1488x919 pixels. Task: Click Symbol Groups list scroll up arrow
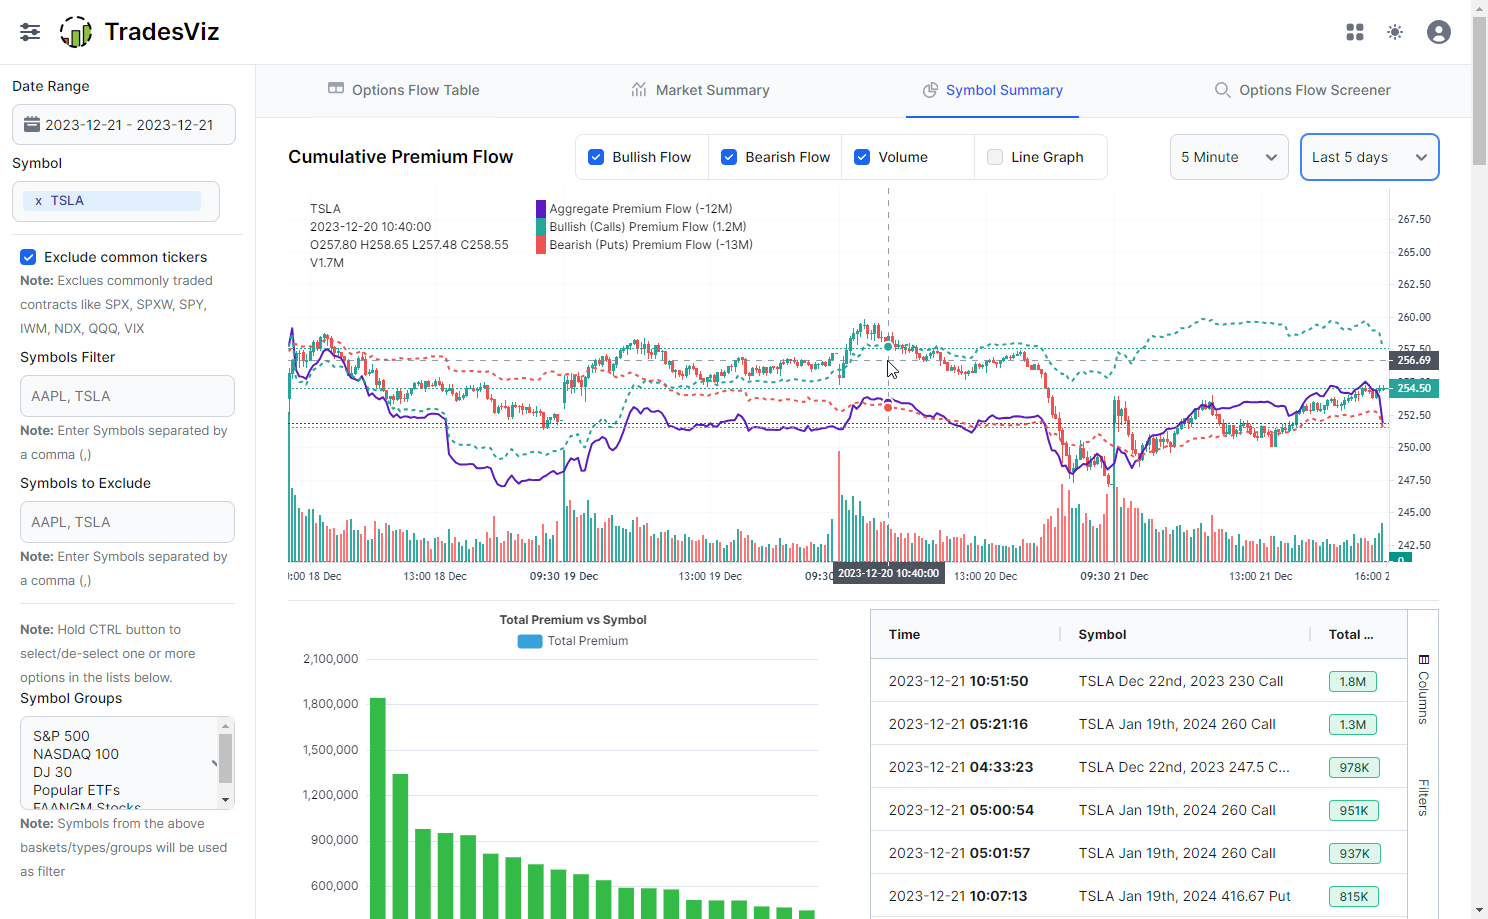(226, 725)
